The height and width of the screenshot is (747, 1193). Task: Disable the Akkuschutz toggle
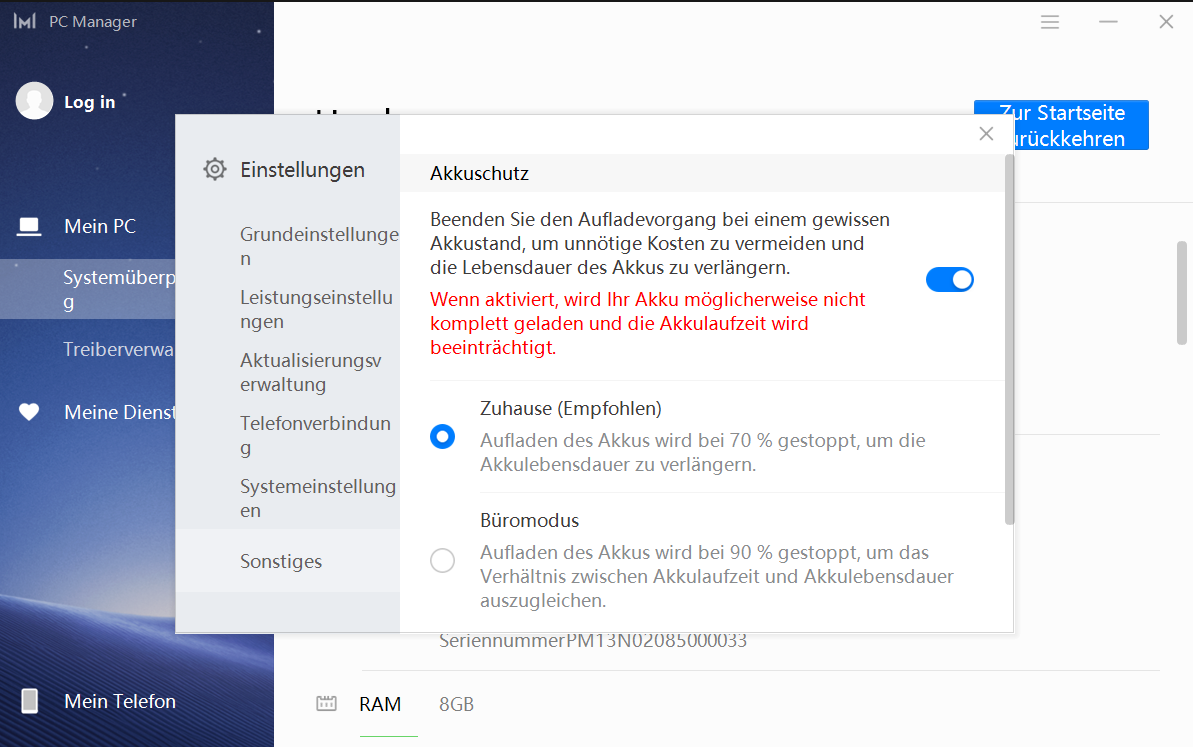(949, 279)
